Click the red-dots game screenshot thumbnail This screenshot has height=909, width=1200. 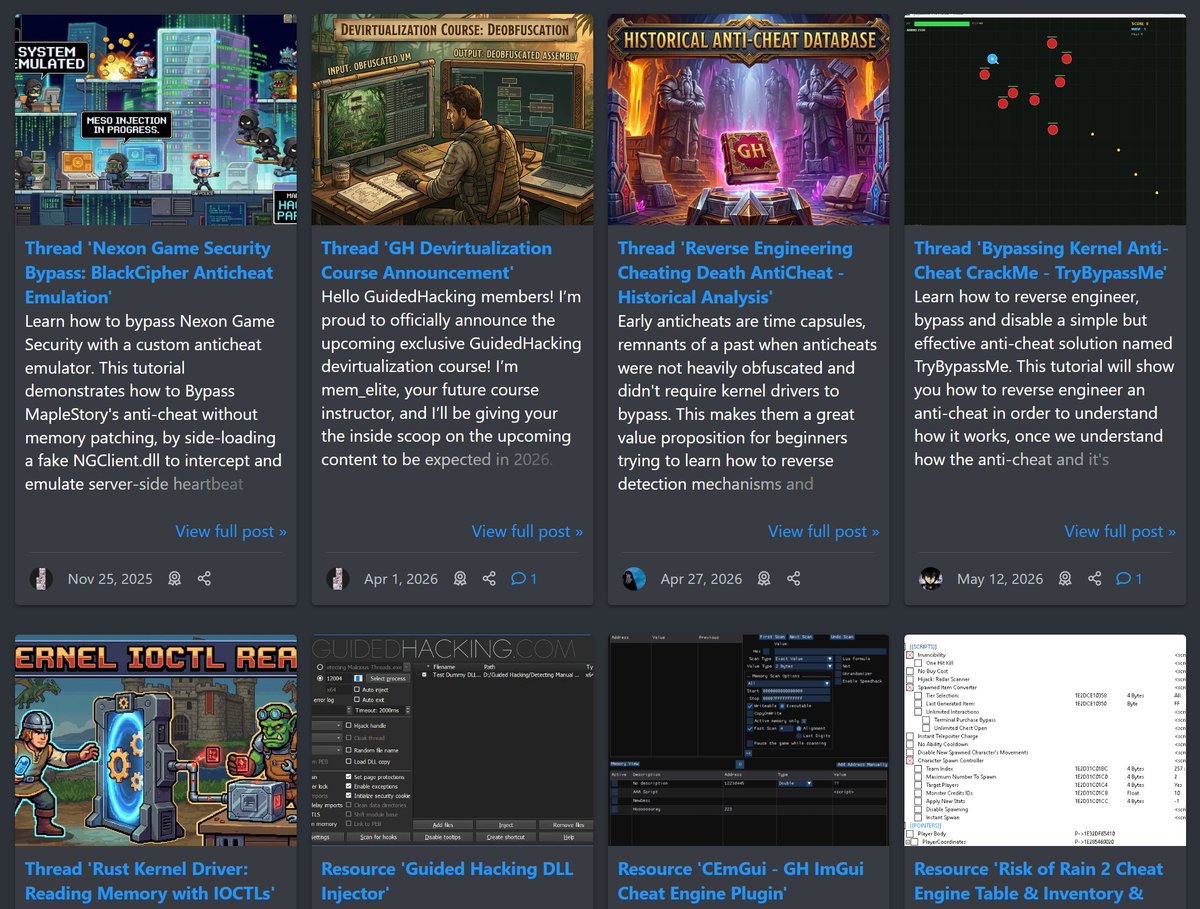tap(1045, 119)
